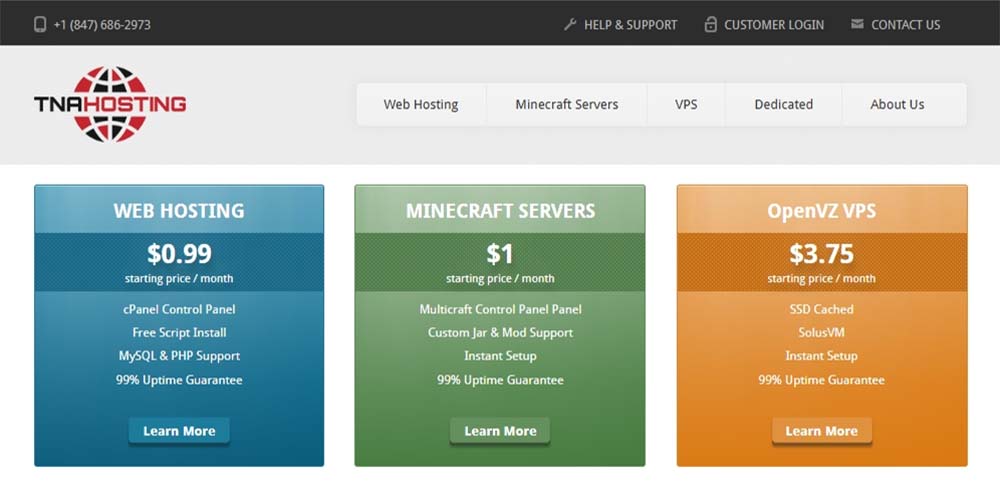Click Instant Setup in the OpenVZ VPS card
The width and height of the screenshot is (1000, 490).
pyautogui.click(x=821, y=356)
